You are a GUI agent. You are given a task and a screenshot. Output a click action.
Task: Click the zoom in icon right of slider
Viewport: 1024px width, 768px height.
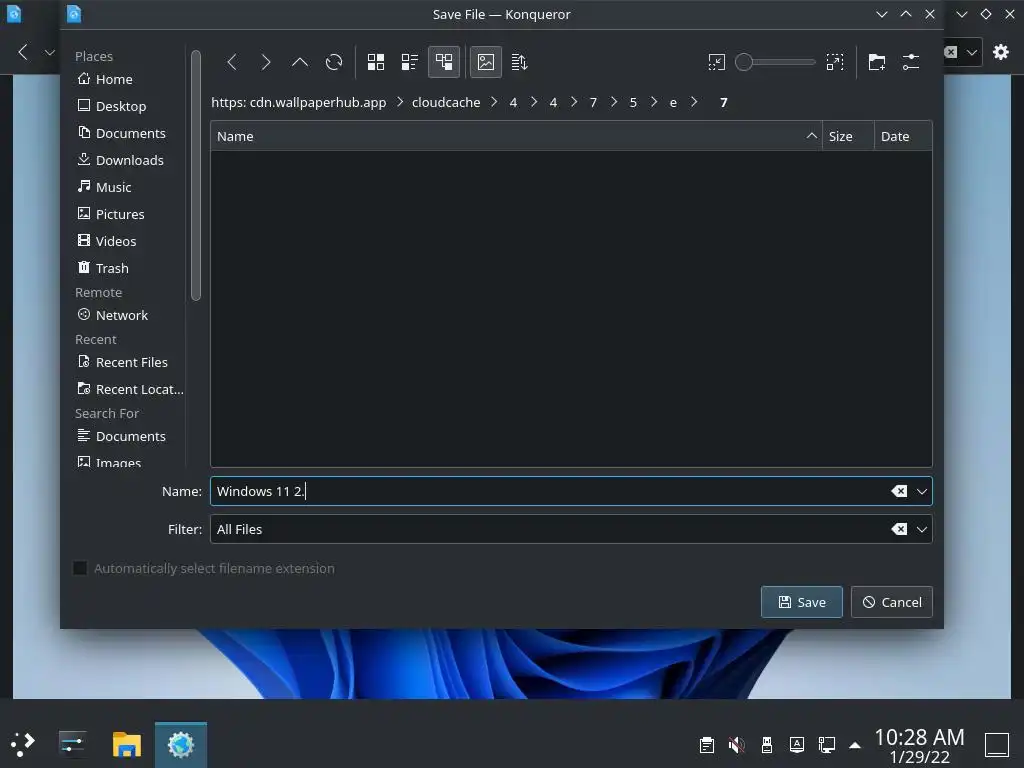point(835,62)
